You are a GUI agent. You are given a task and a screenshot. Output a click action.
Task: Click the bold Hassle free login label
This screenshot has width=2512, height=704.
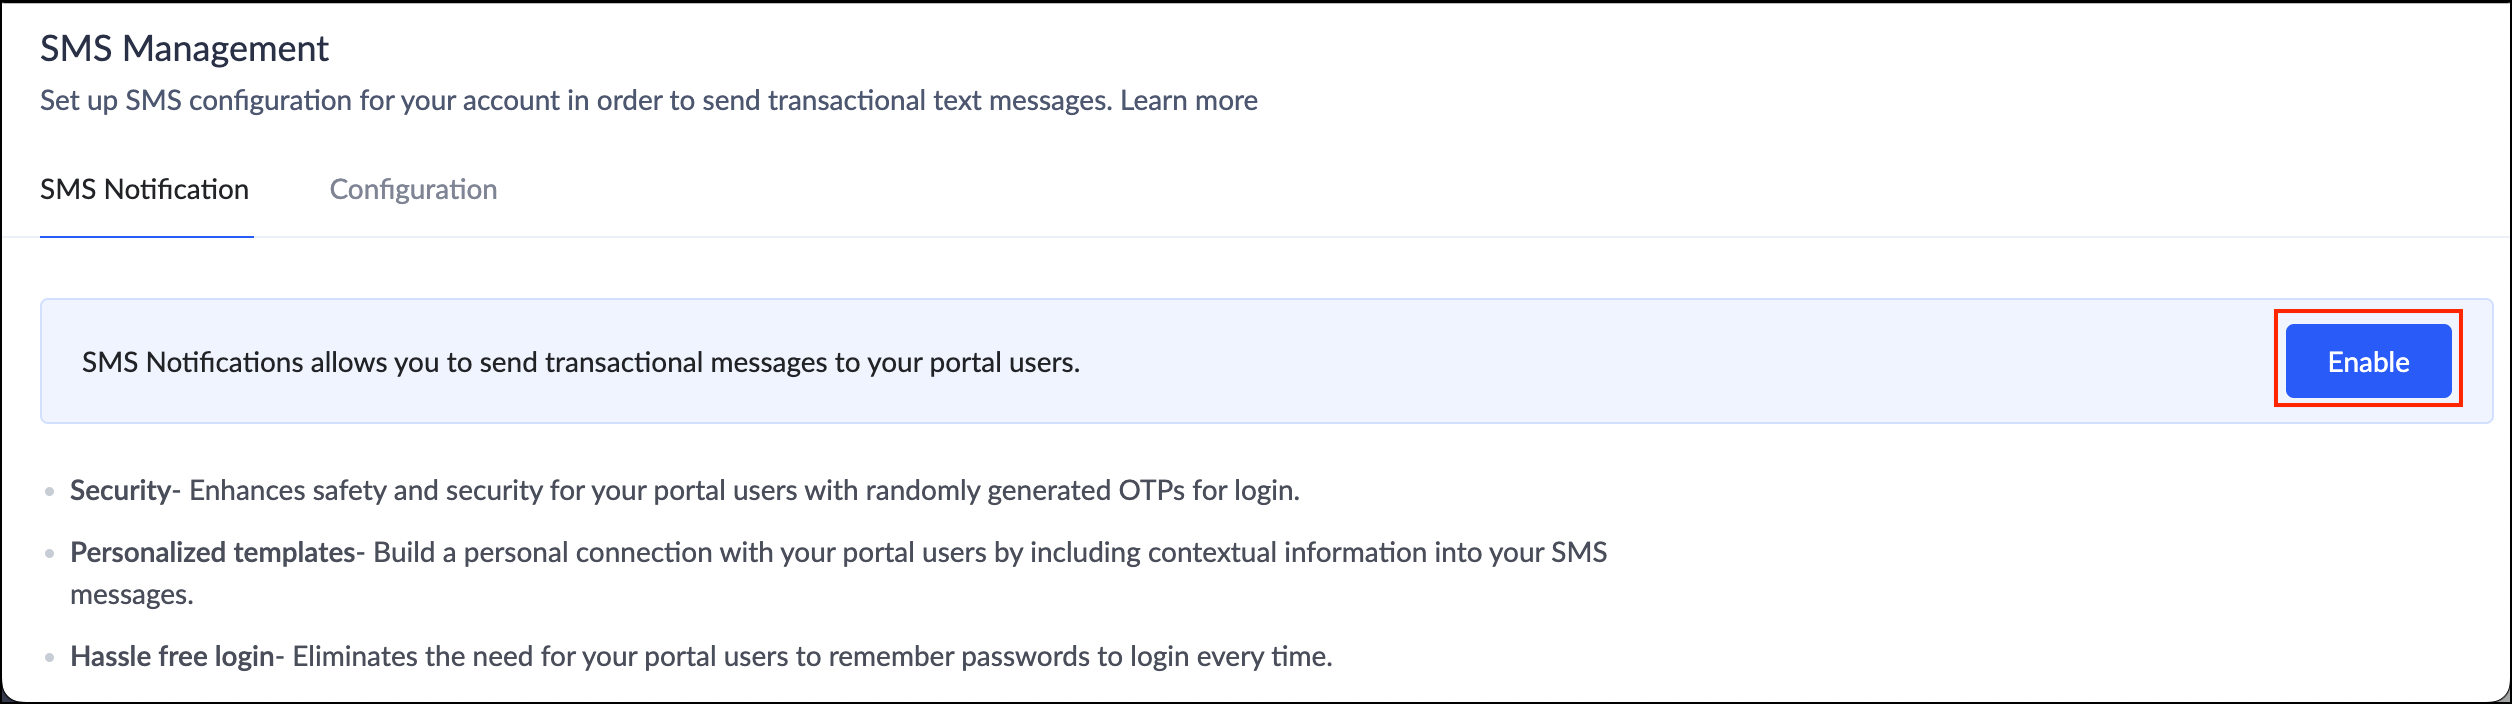point(172,656)
